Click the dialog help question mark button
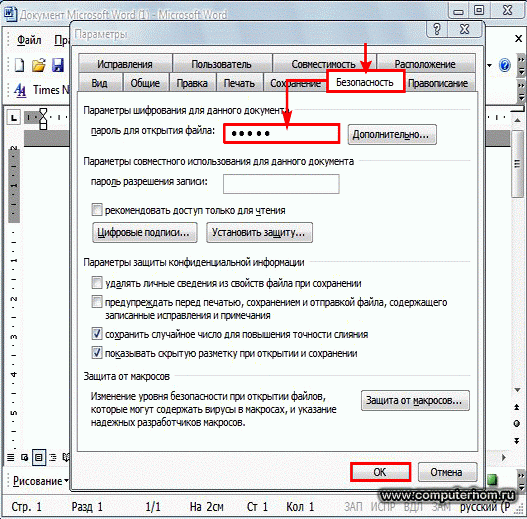 pyautogui.click(x=437, y=29)
